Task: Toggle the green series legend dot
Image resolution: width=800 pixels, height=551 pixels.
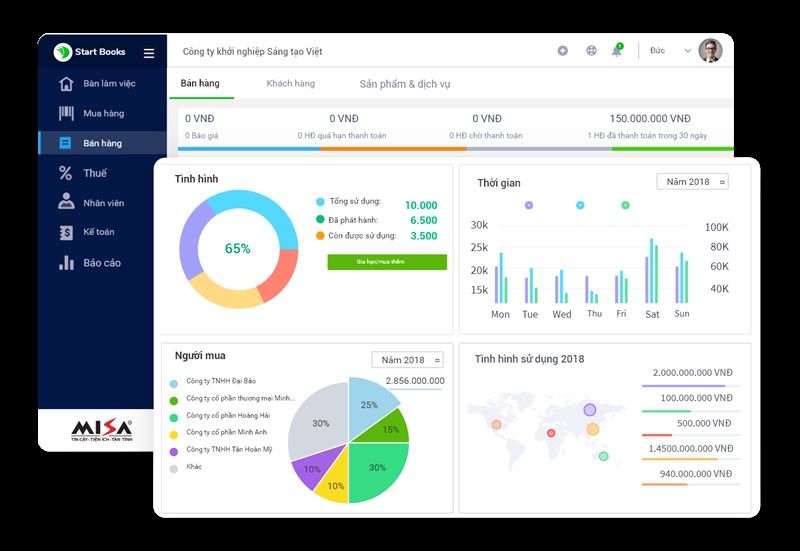Action: coord(626,205)
